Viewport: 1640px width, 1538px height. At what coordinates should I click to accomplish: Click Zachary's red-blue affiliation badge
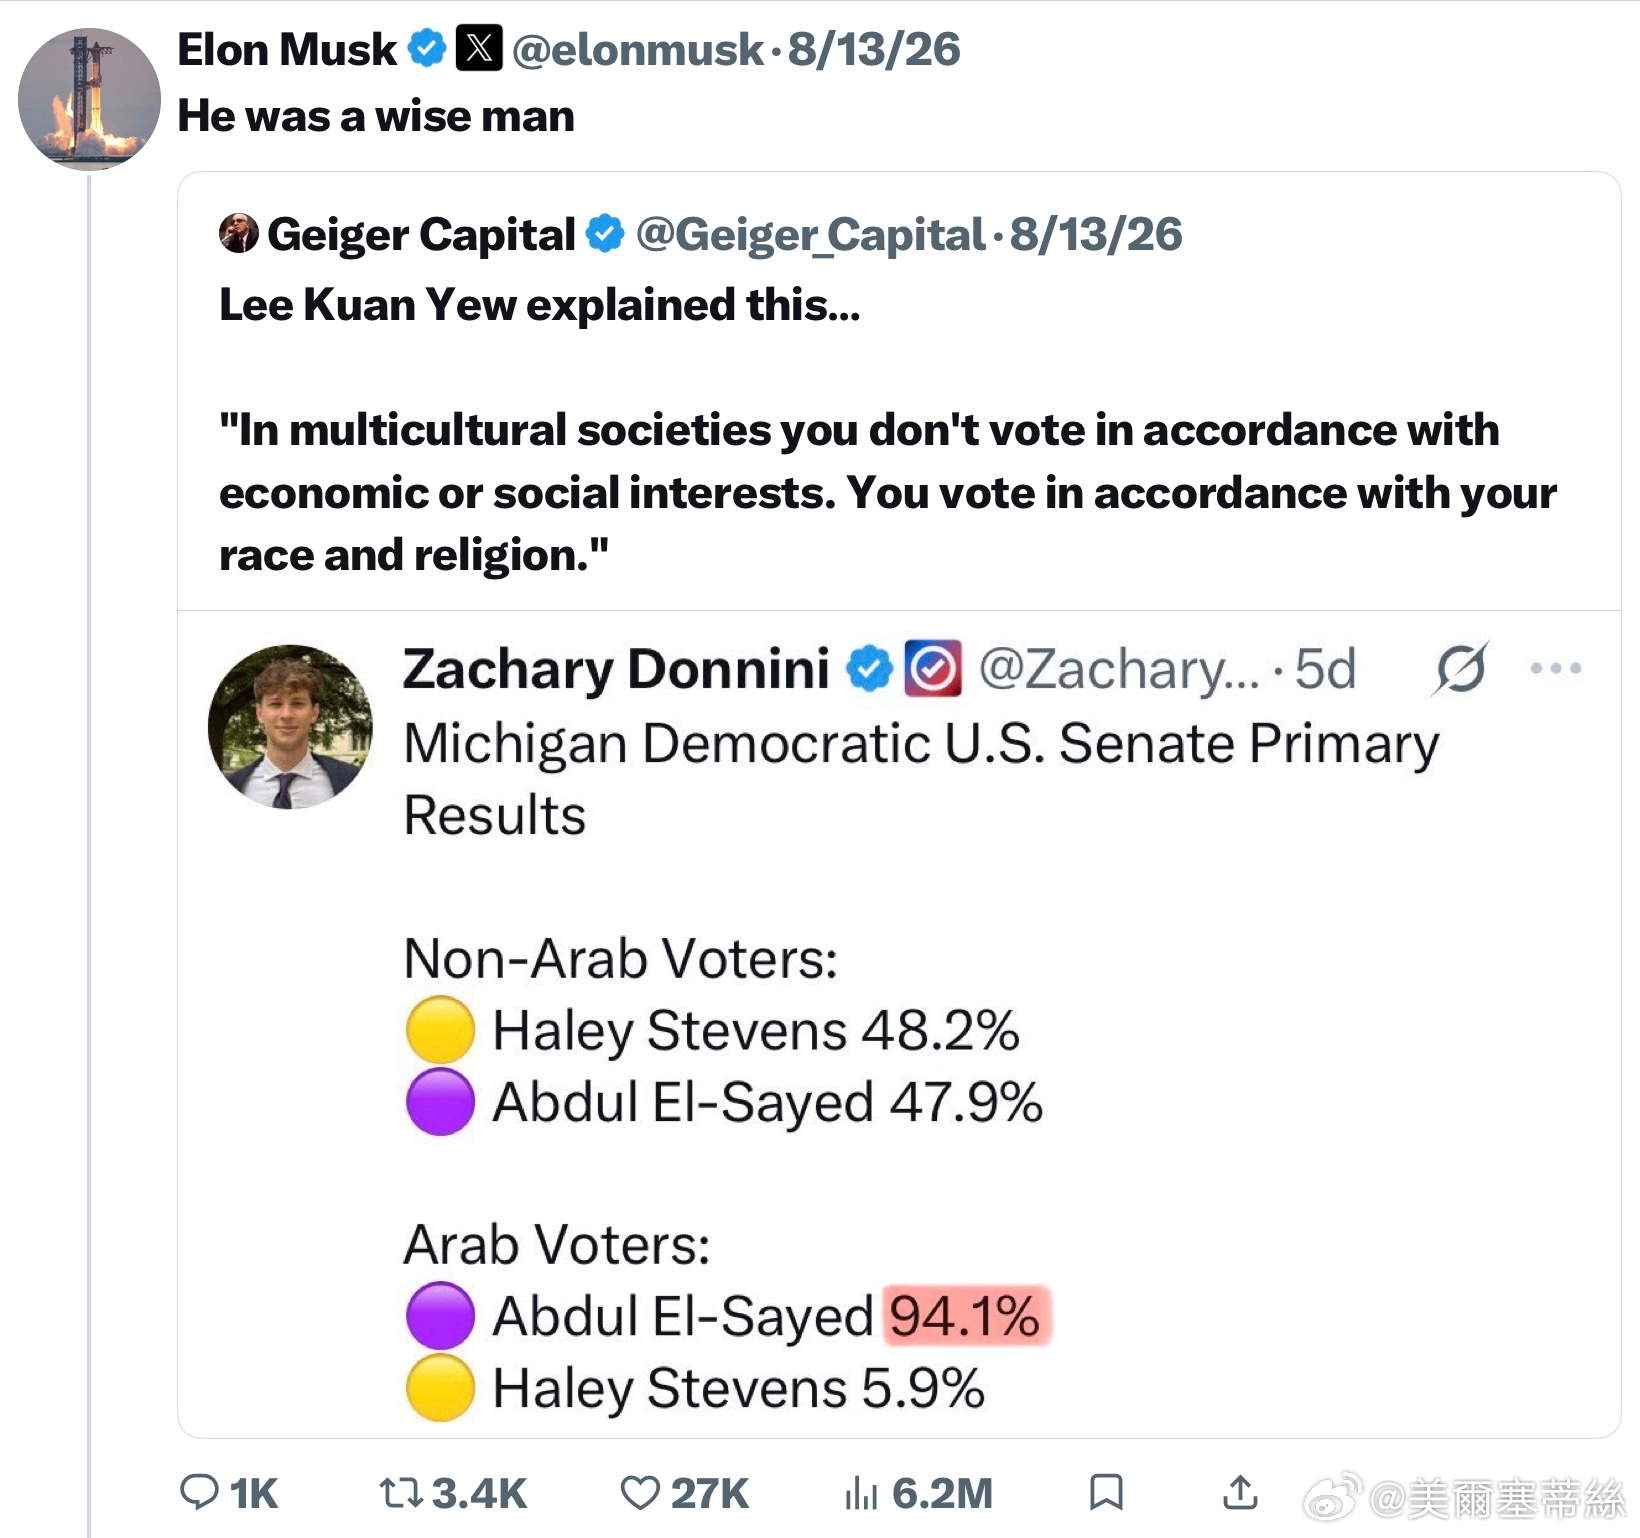pyautogui.click(x=933, y=668)
